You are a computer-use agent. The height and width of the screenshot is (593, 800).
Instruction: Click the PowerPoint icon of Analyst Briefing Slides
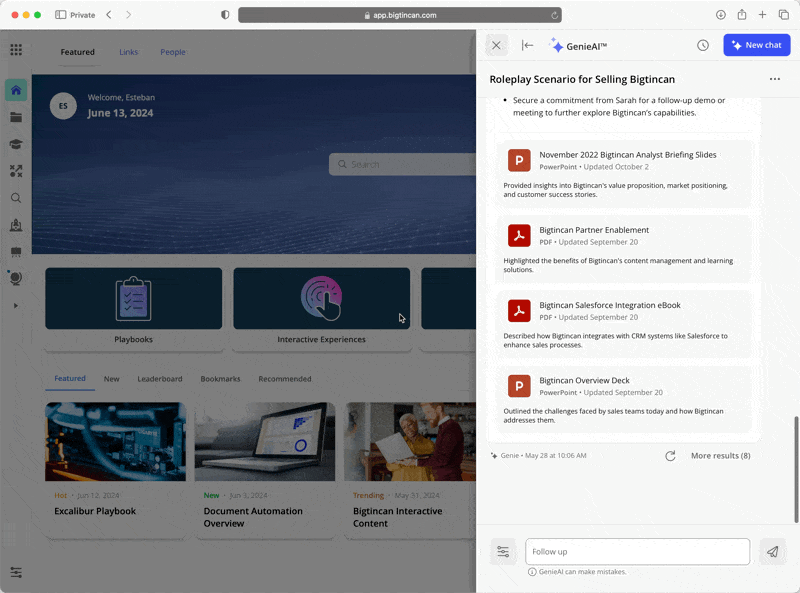point(519,160)
